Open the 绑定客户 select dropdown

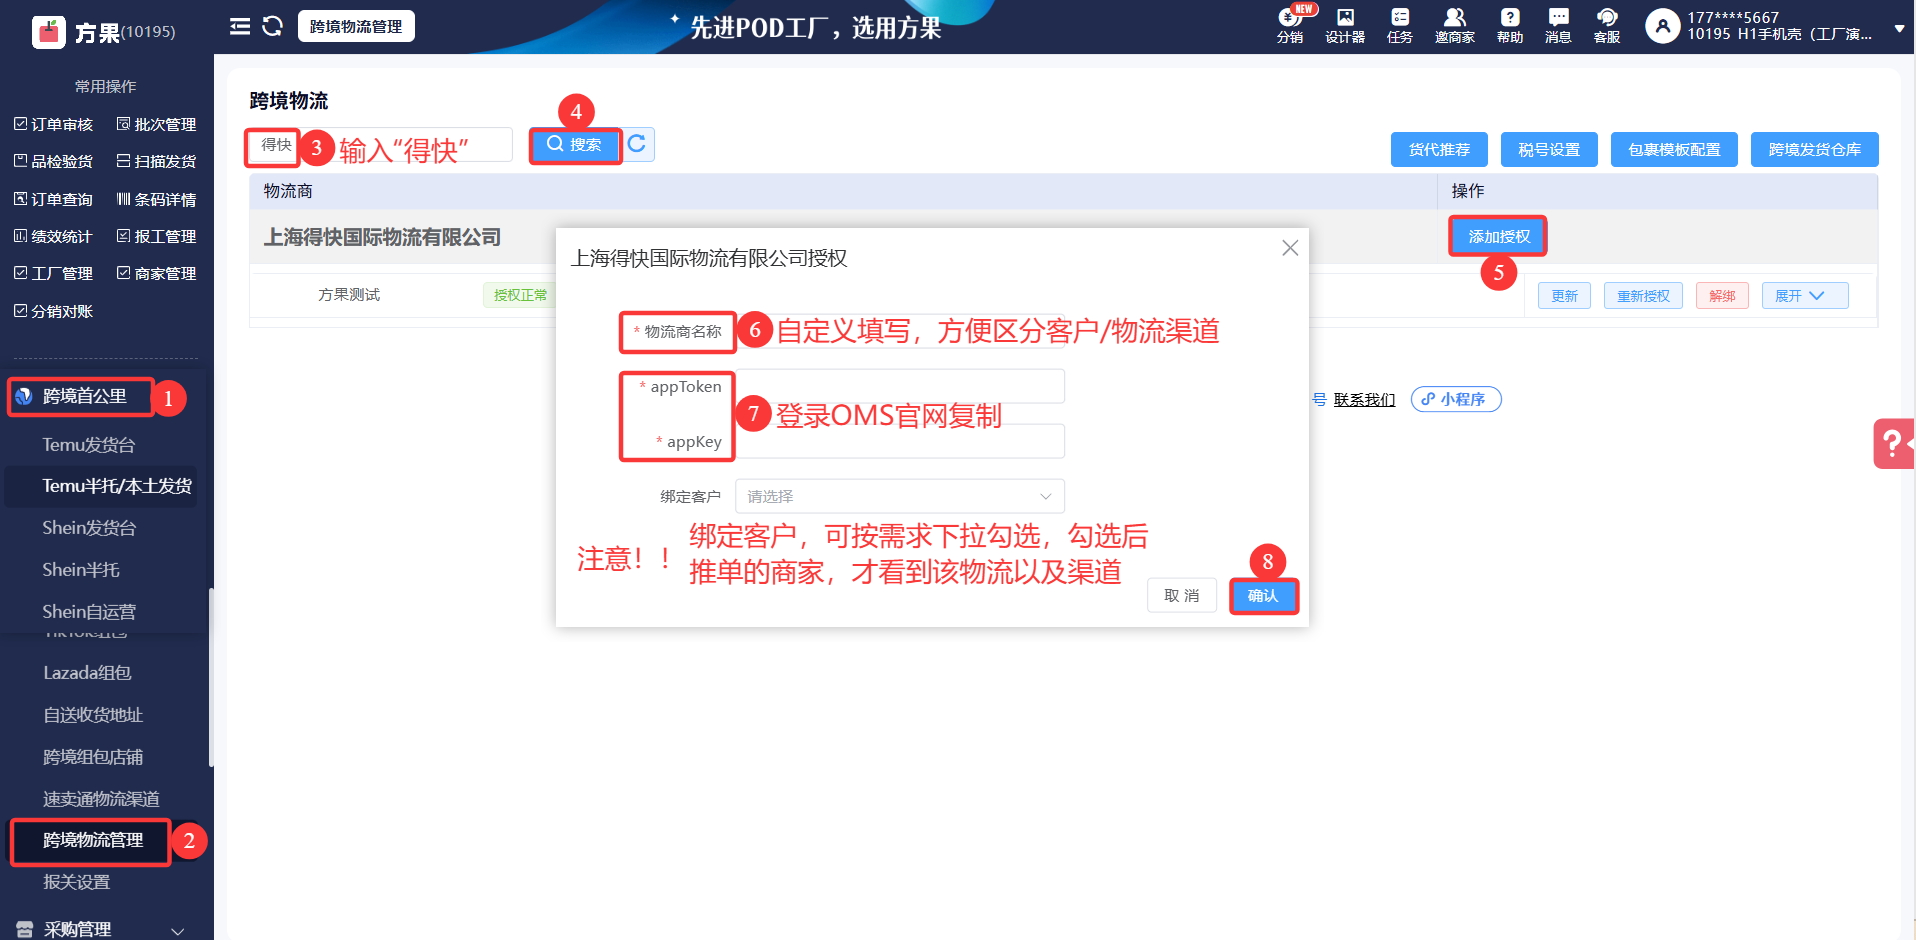tap(899, 496)
